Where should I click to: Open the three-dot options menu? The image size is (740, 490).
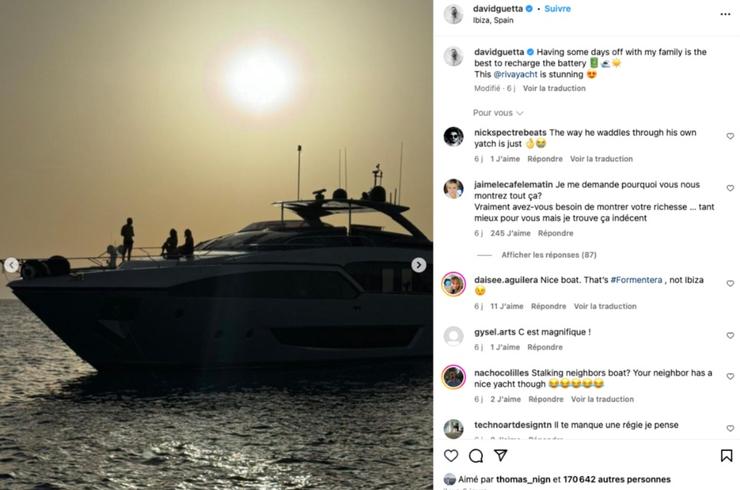click(x=725, y=14)
